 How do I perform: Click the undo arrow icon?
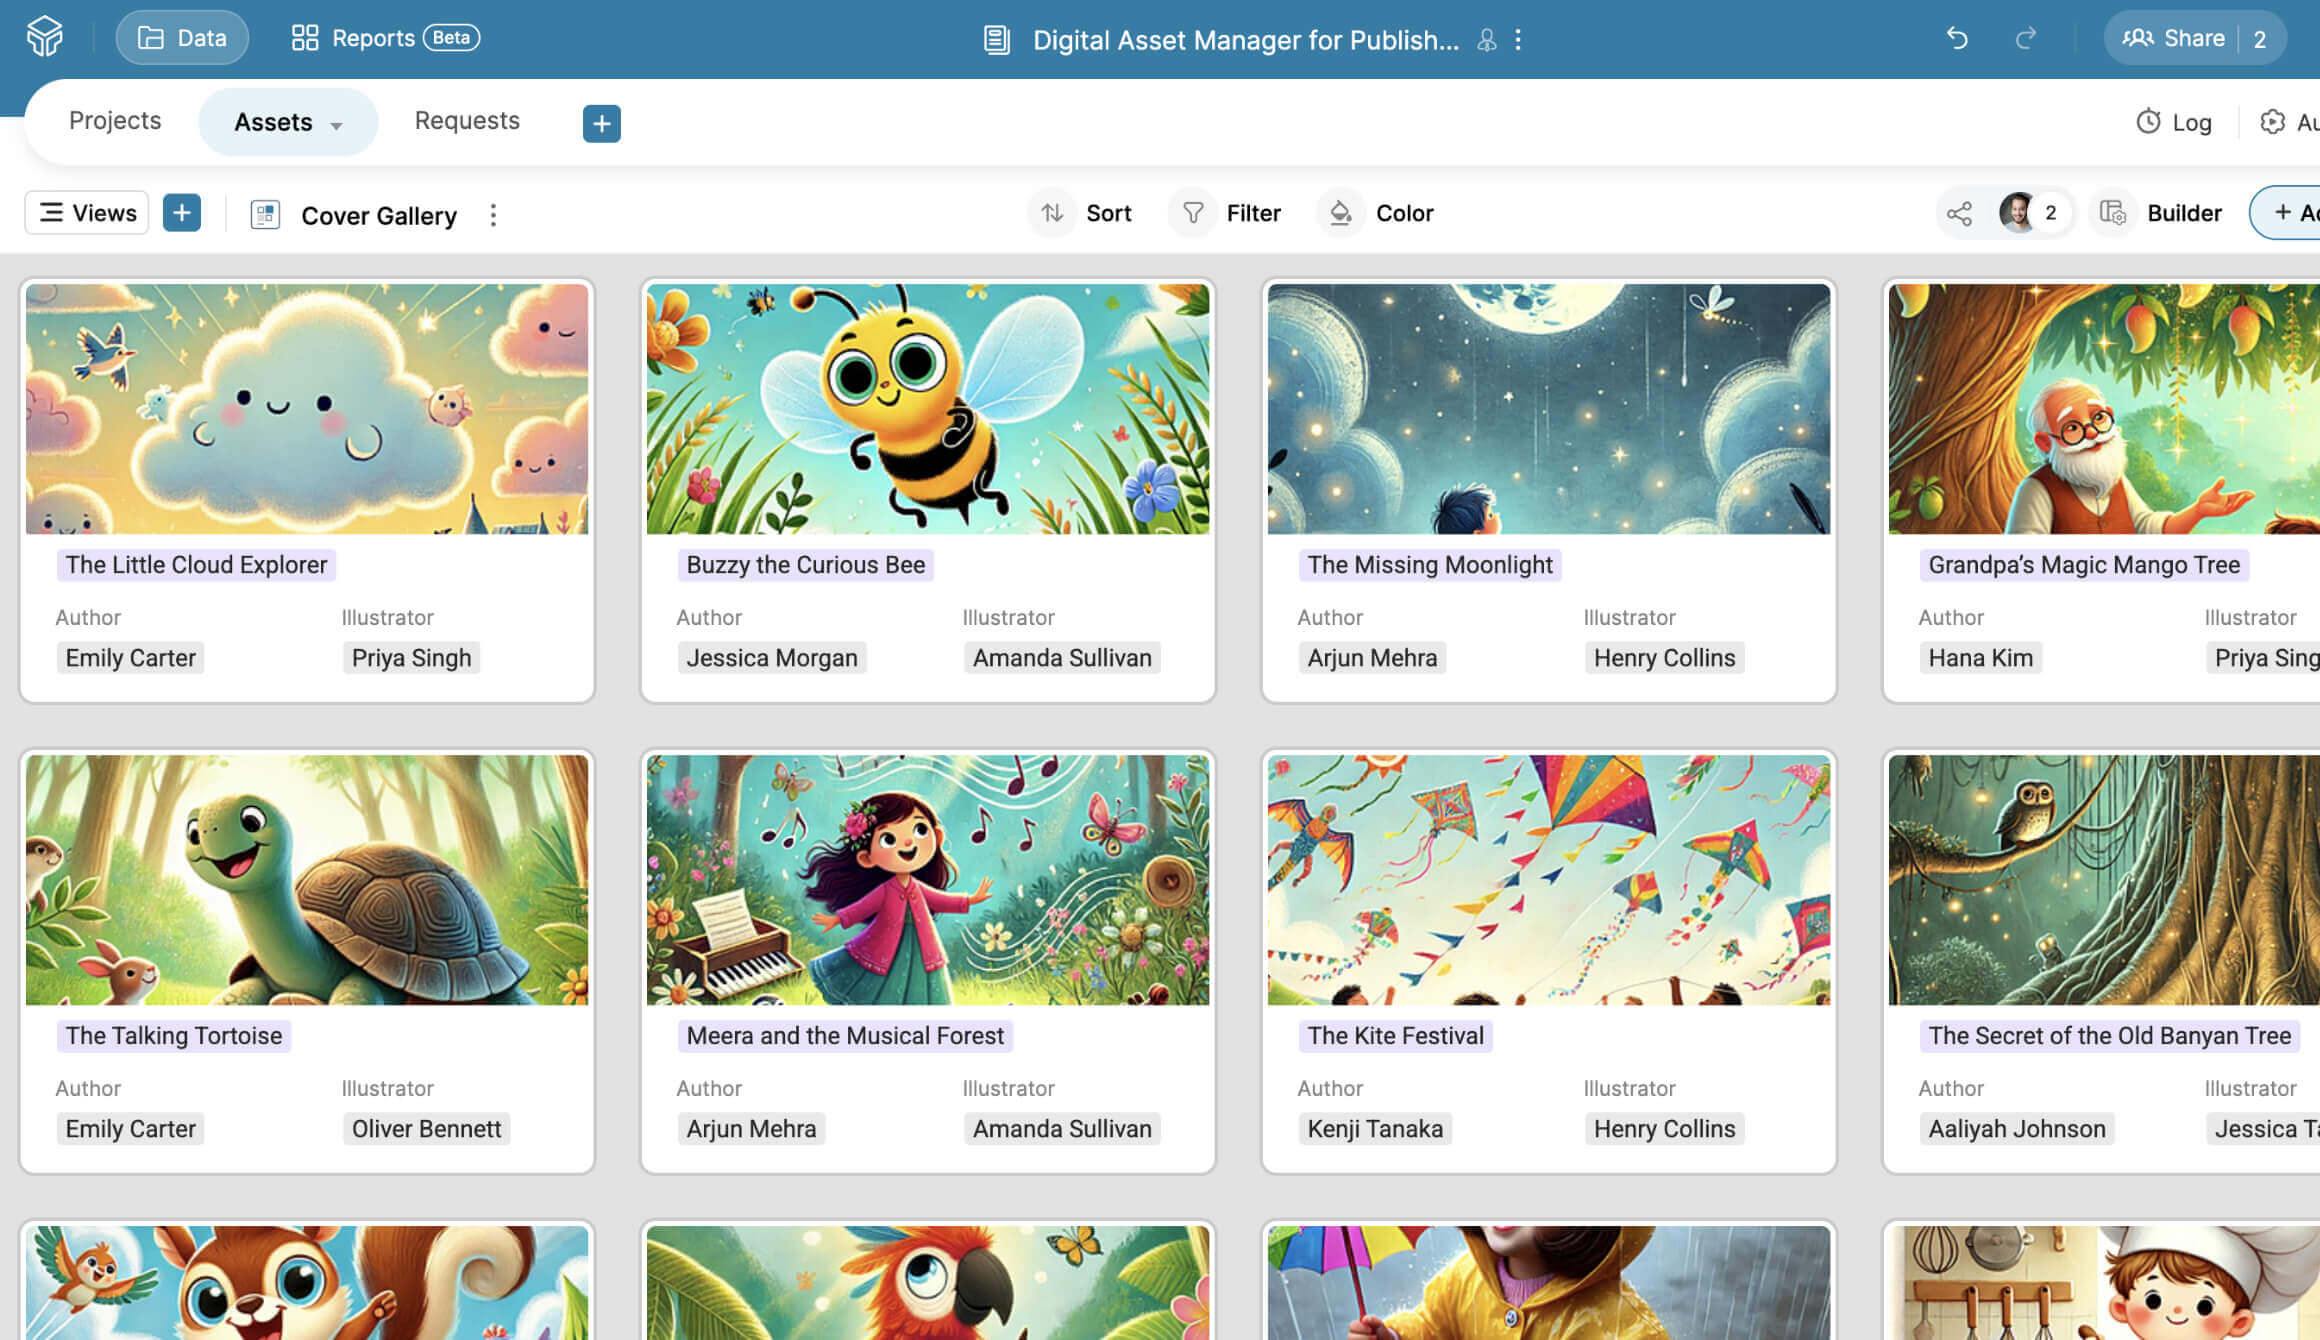tap(1957, 38)
